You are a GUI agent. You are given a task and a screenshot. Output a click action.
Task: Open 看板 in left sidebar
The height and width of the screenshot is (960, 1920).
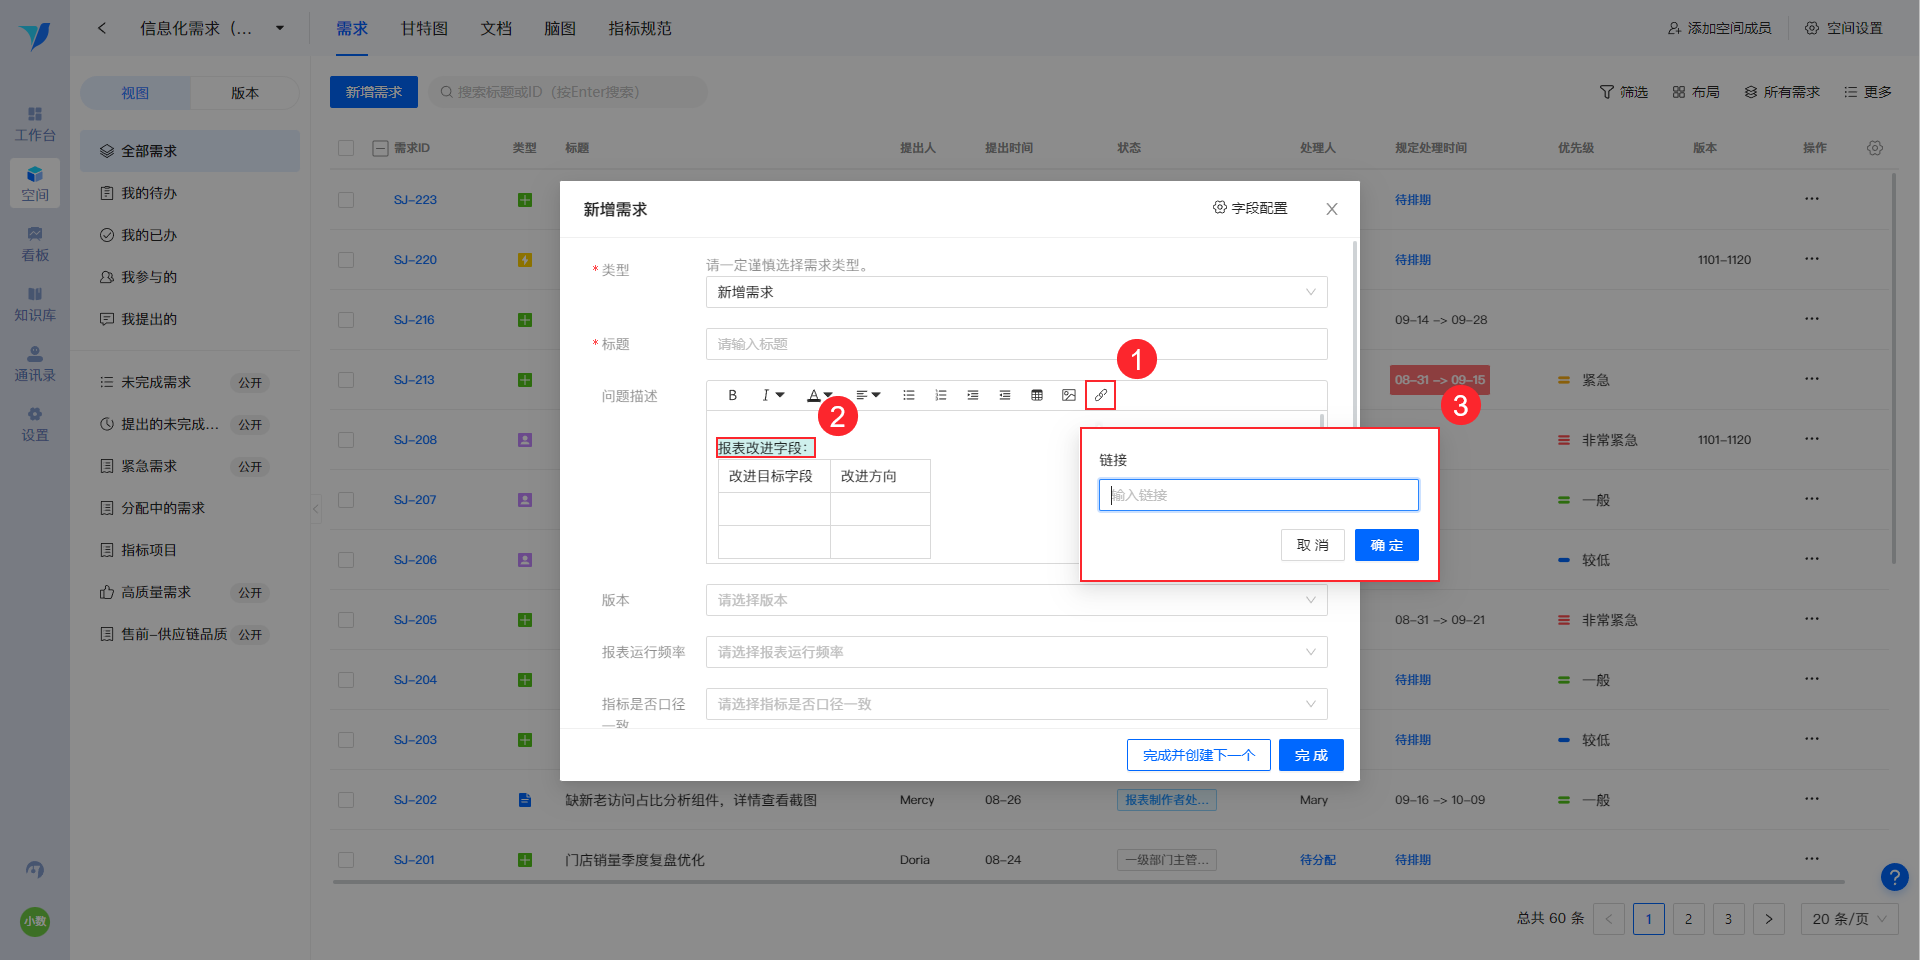(35, 244)
